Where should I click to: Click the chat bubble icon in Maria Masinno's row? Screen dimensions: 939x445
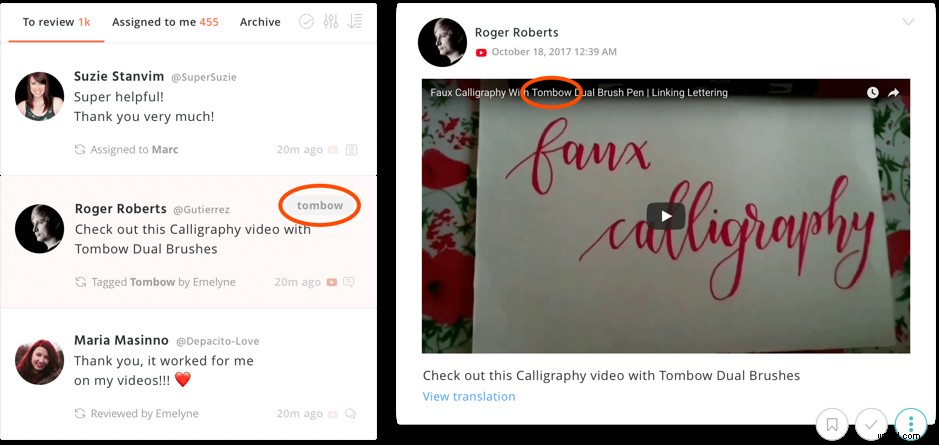[x=352, y=413]
